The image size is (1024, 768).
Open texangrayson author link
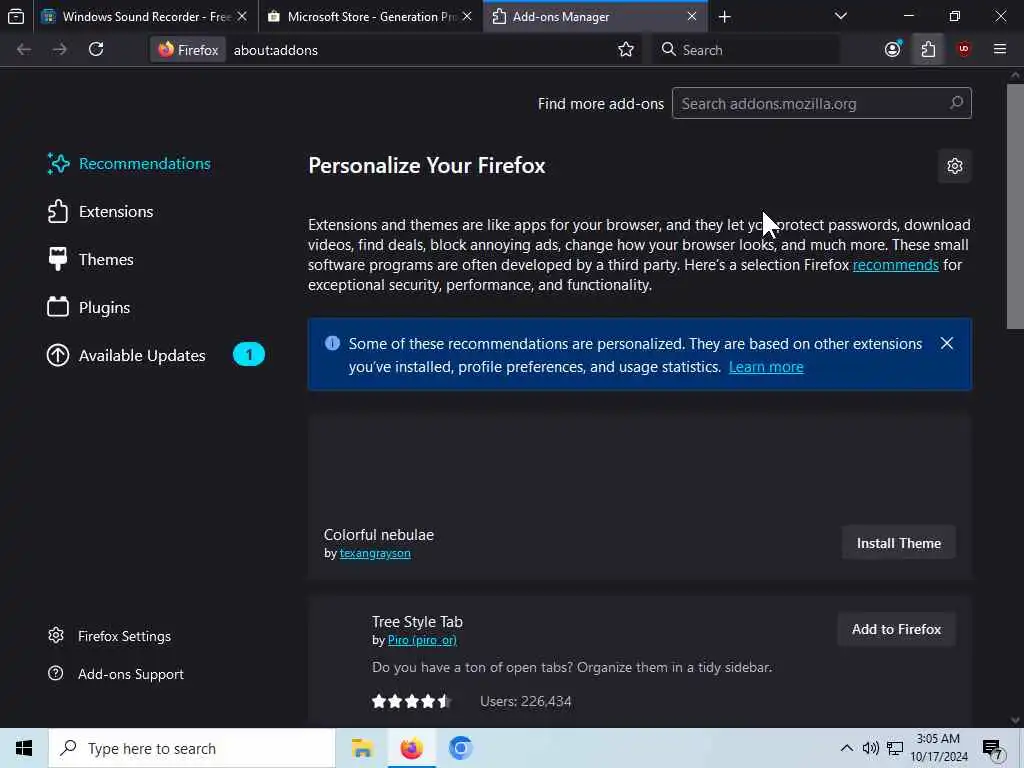tap(375, 553)
